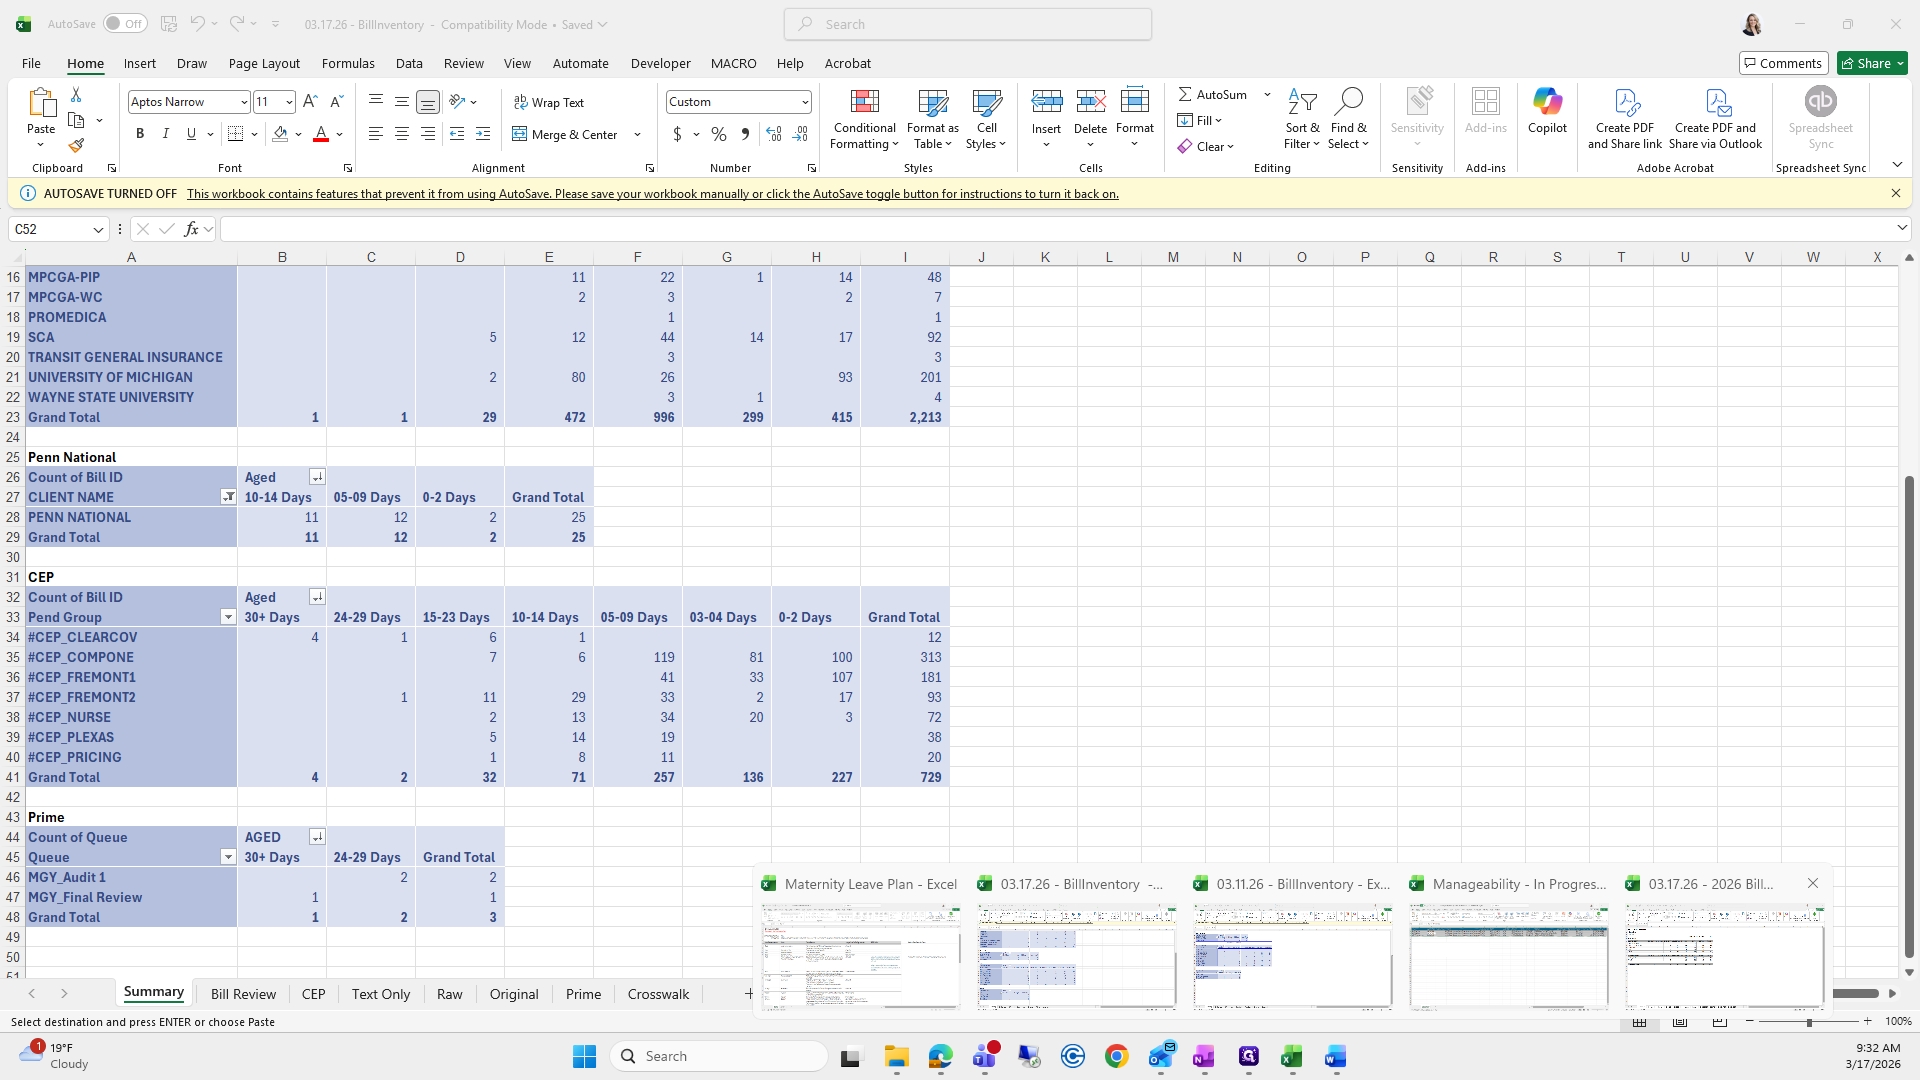Toggle Bold formatting
This screenshot has height=1080, width=1920.
[140, 134]
